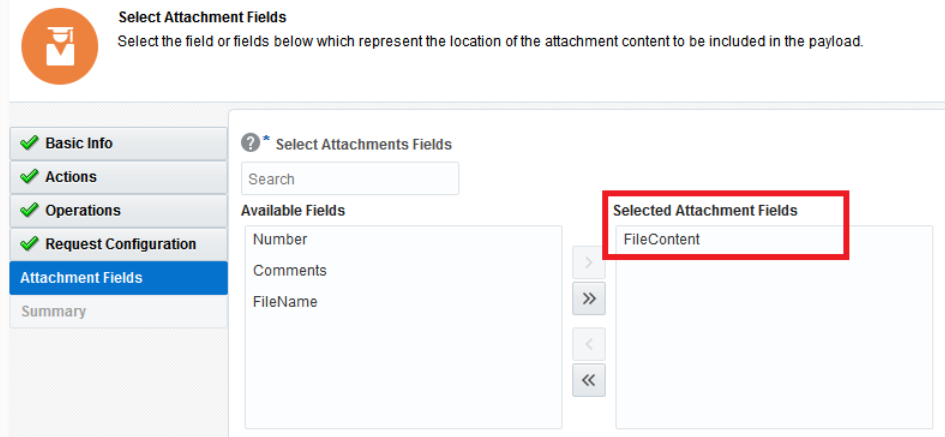Open the Request Configuration step

click(120, 244)
